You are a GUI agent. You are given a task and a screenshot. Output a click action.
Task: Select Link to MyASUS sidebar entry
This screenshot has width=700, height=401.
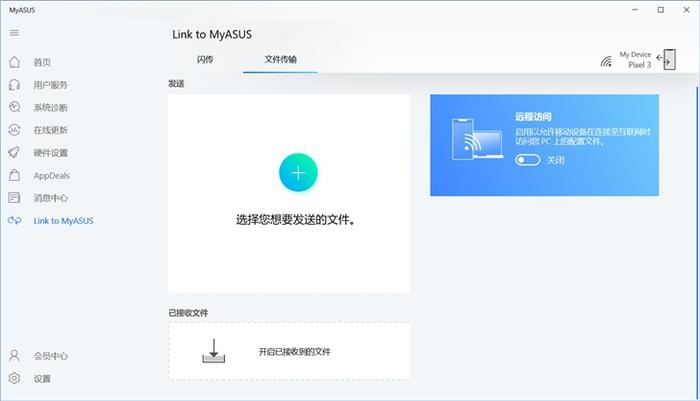click(63, 221)
